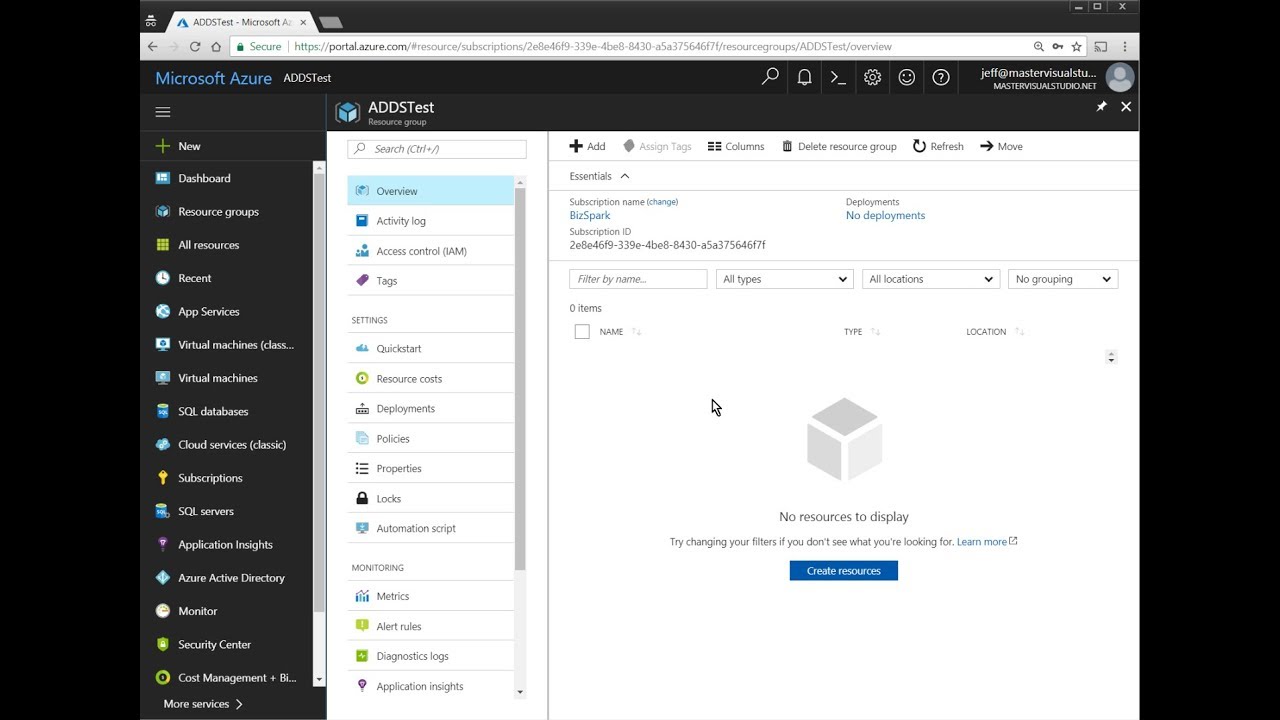Click the Dashboard icon in sidebar

point(163,178)
